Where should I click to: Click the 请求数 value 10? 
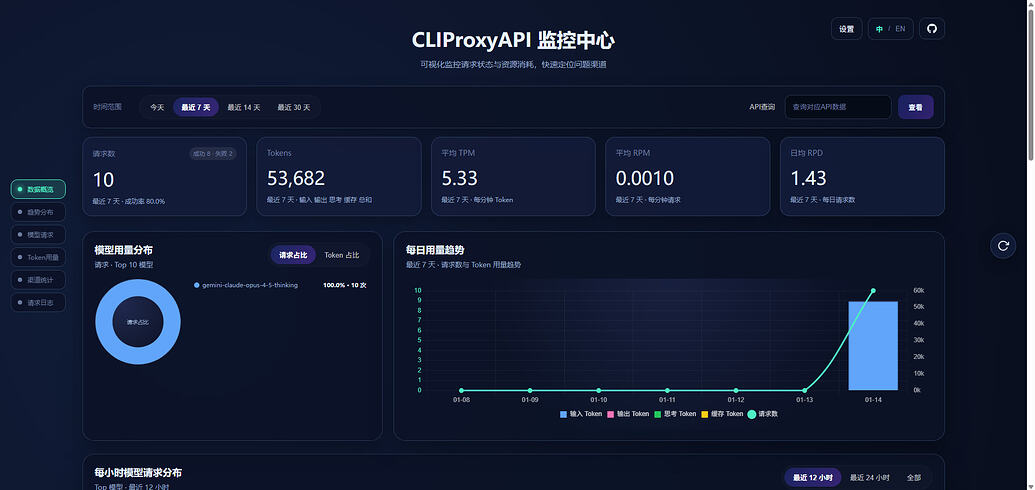click(104, 179)
